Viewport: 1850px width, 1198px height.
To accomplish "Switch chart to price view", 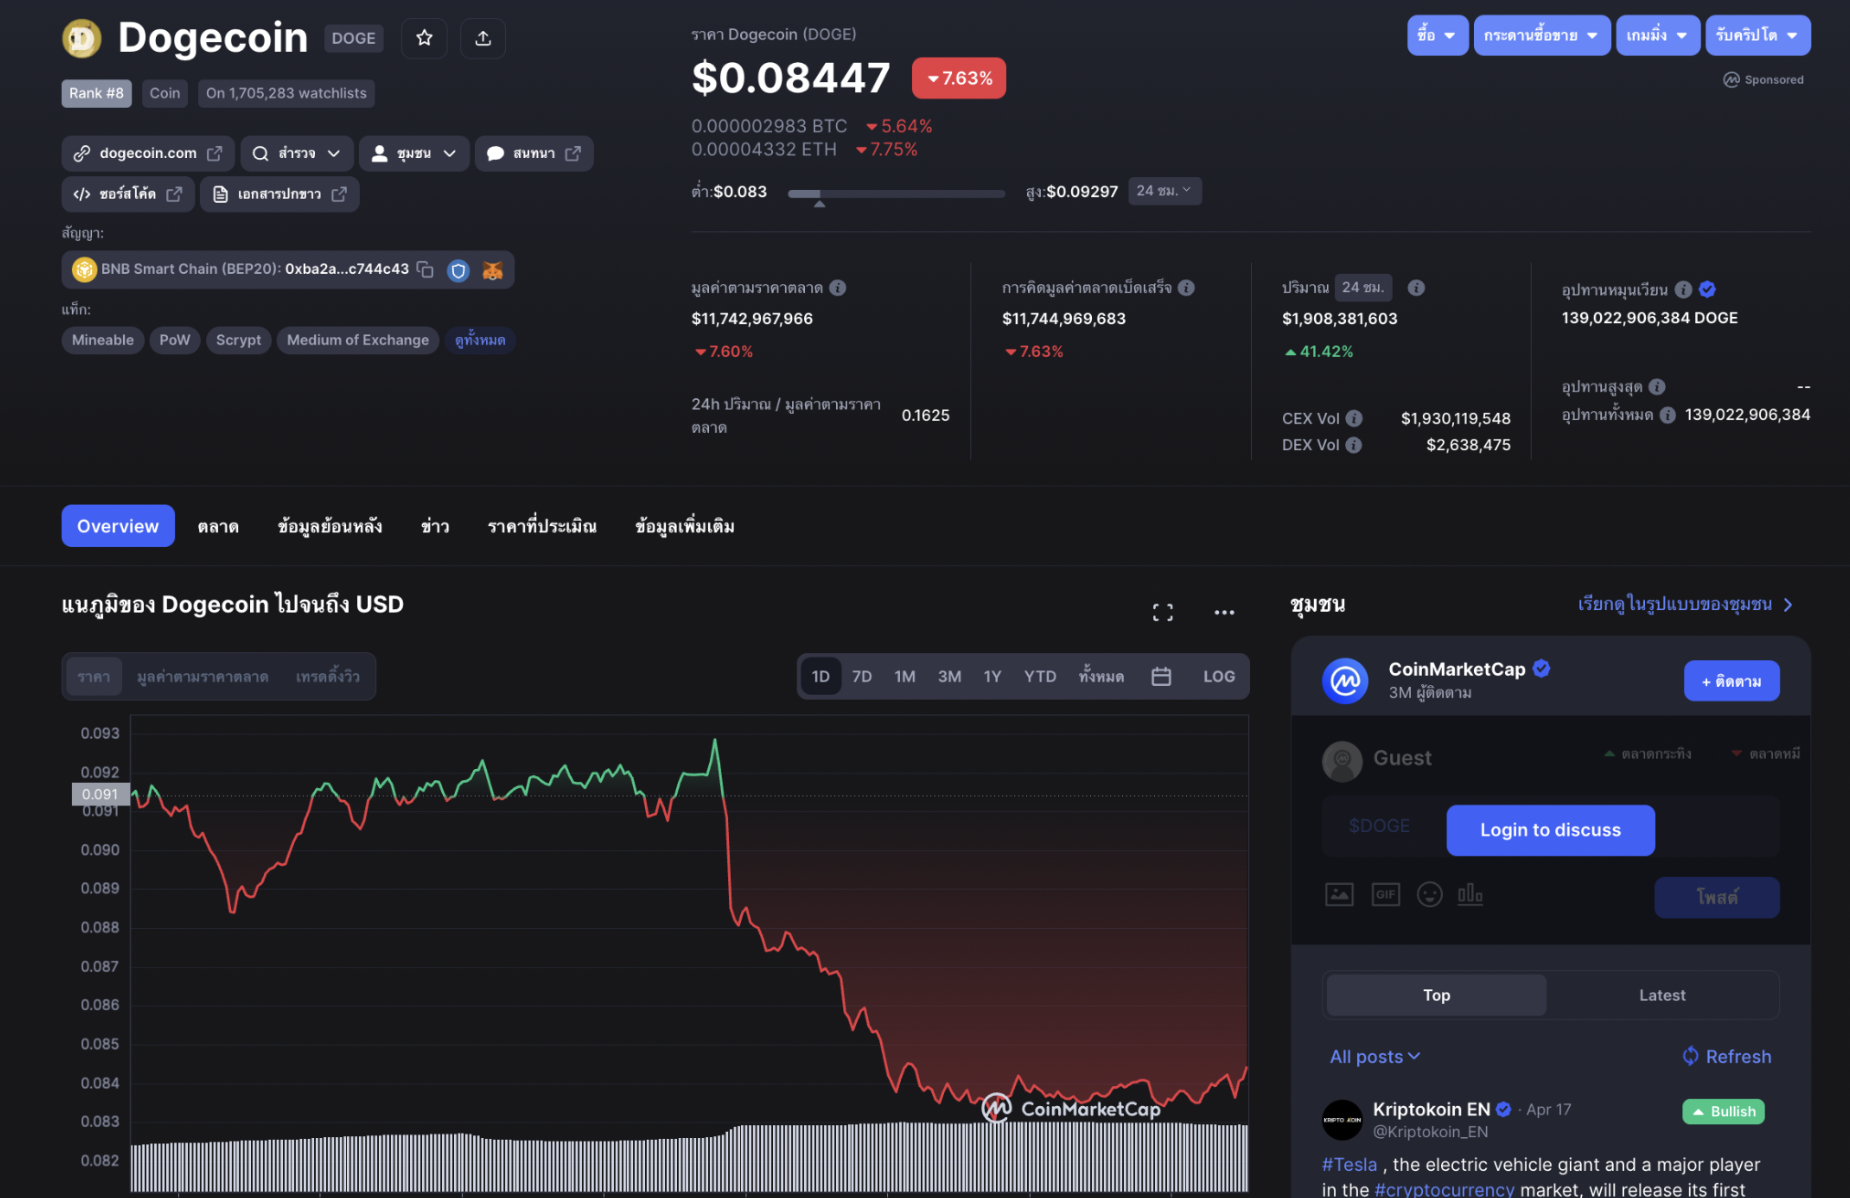I will click(x=94, y=677).
